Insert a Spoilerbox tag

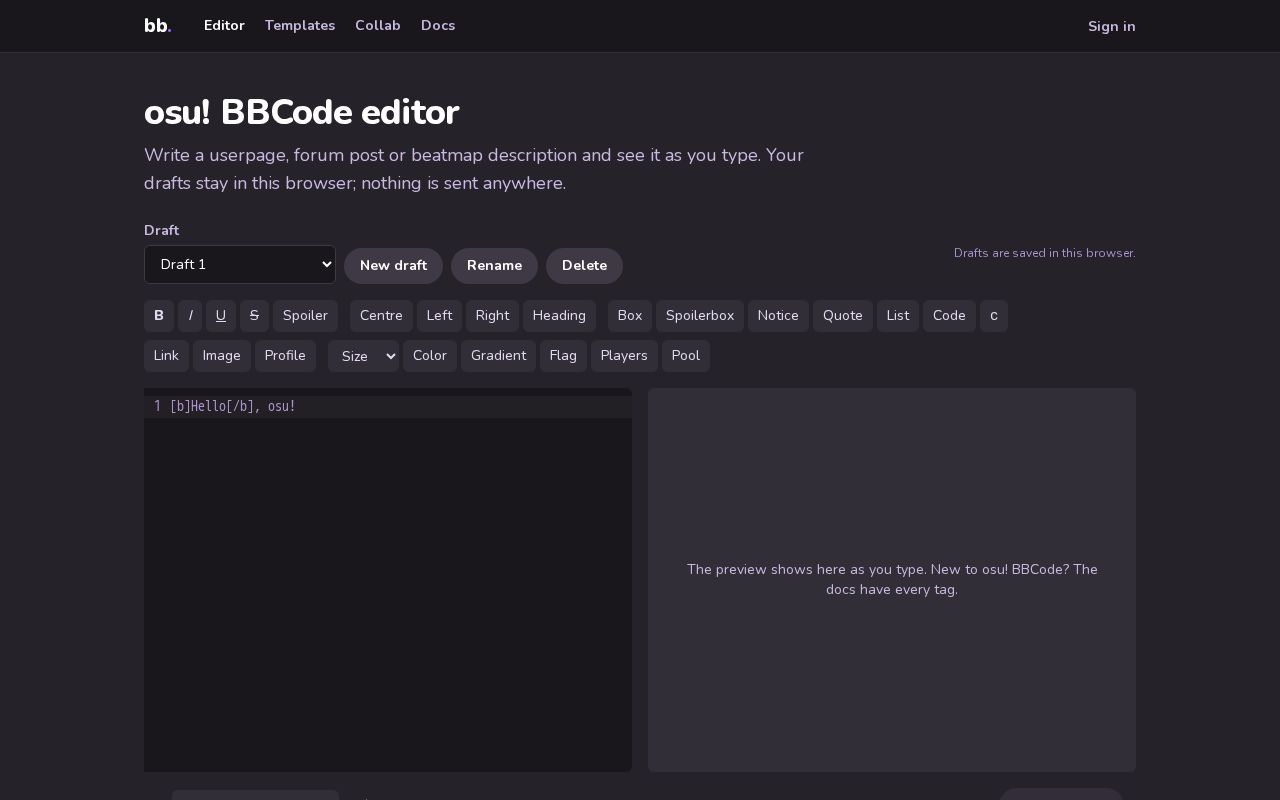[700, 316]
